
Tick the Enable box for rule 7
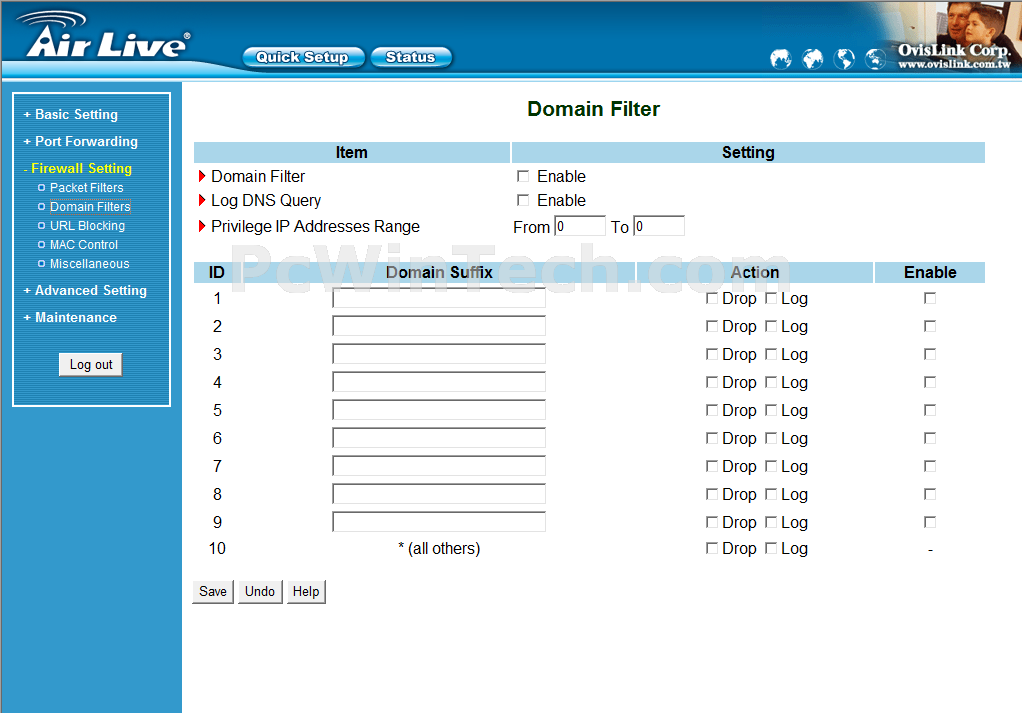click(x=930, y=466)
